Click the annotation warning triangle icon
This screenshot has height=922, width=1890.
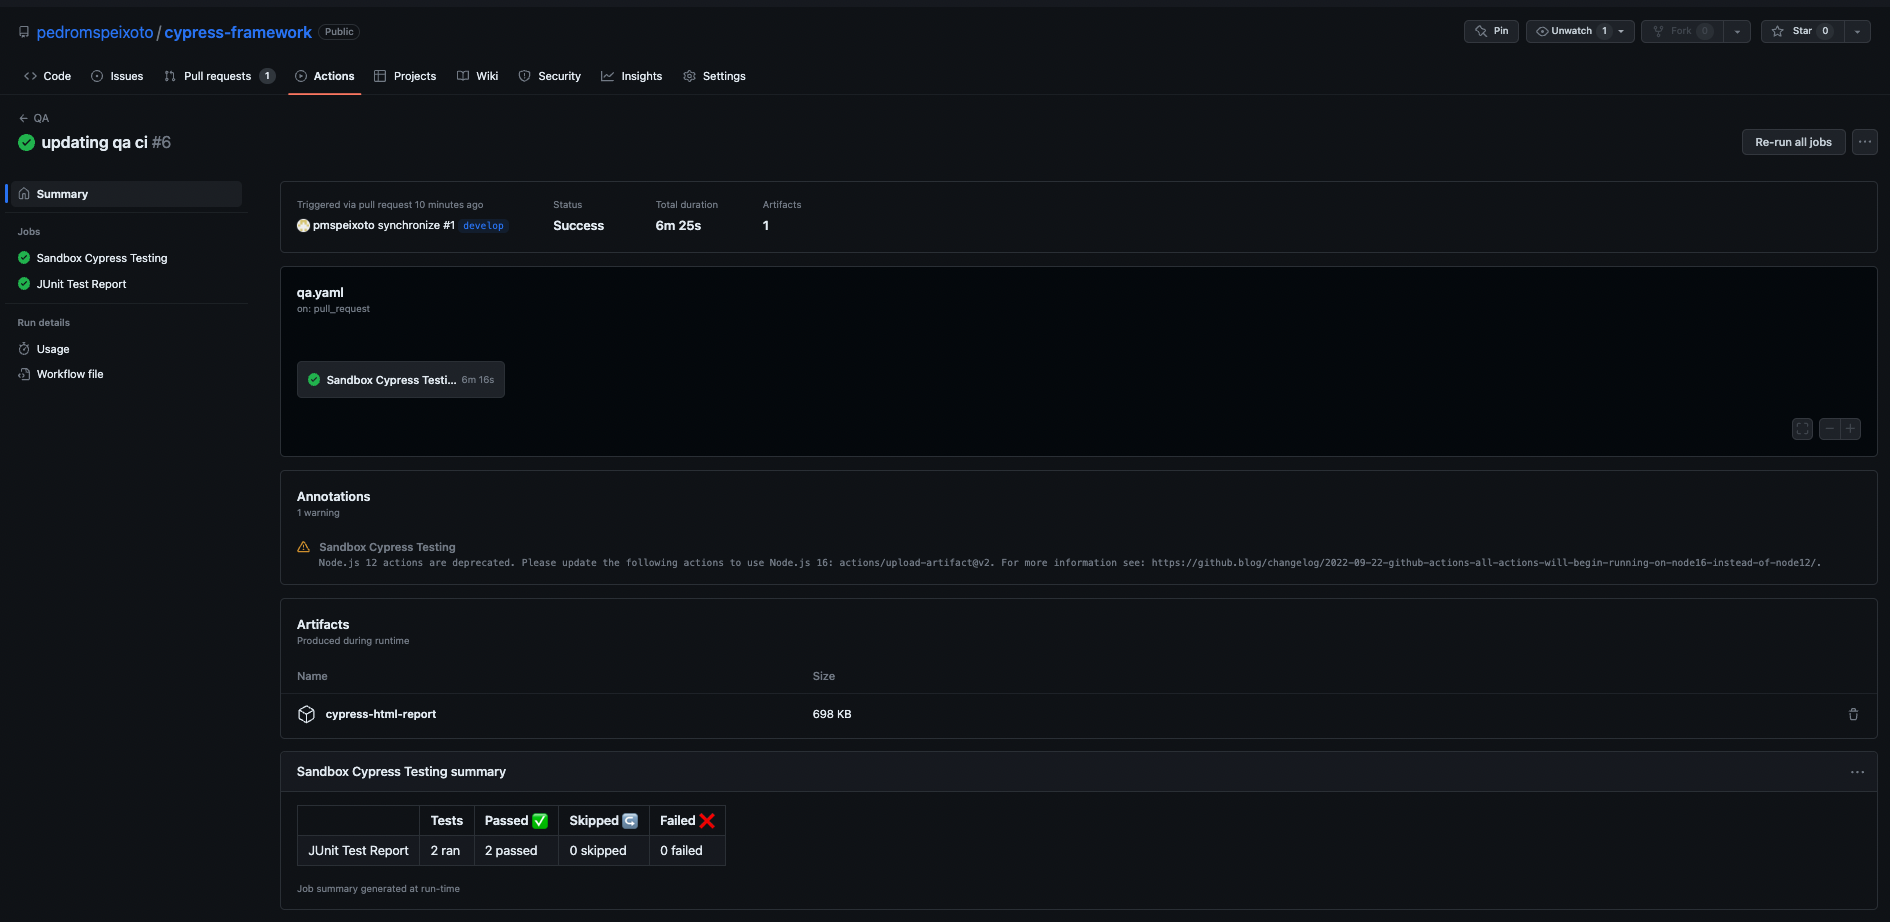(304, 547)
